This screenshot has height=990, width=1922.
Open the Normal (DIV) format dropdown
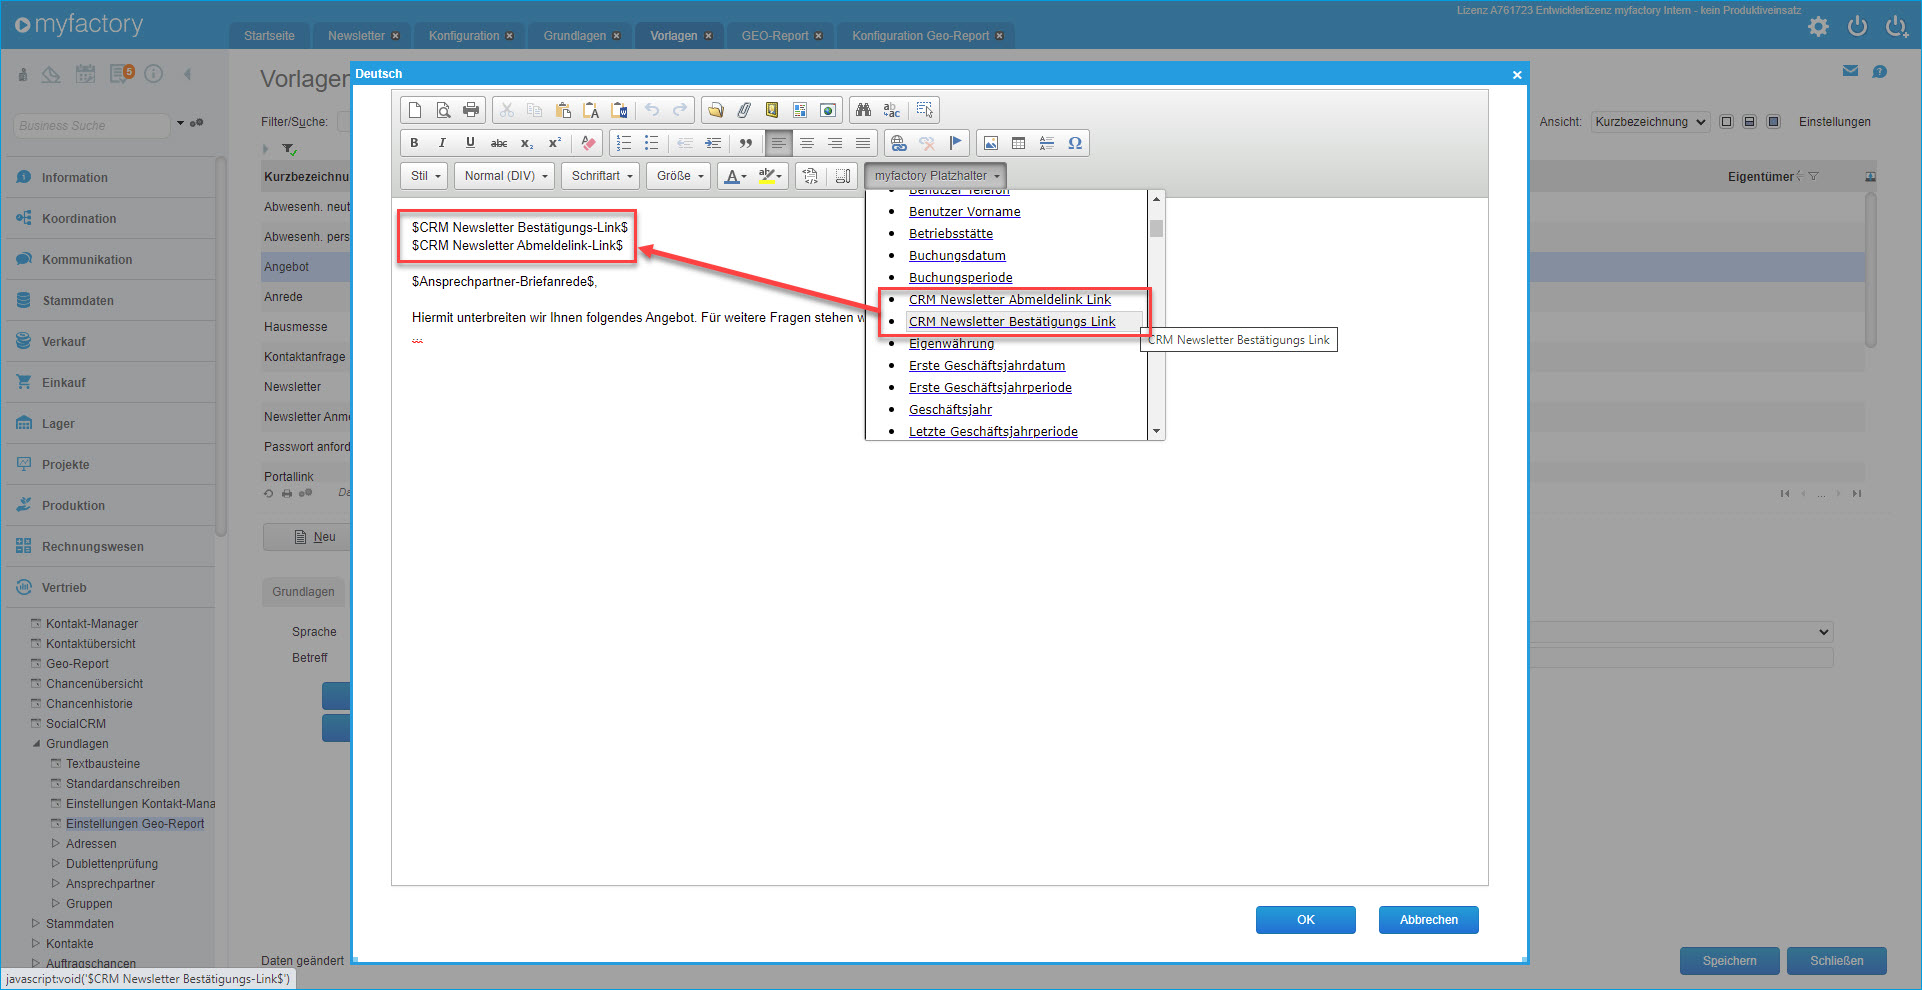(x=505, y=176)
